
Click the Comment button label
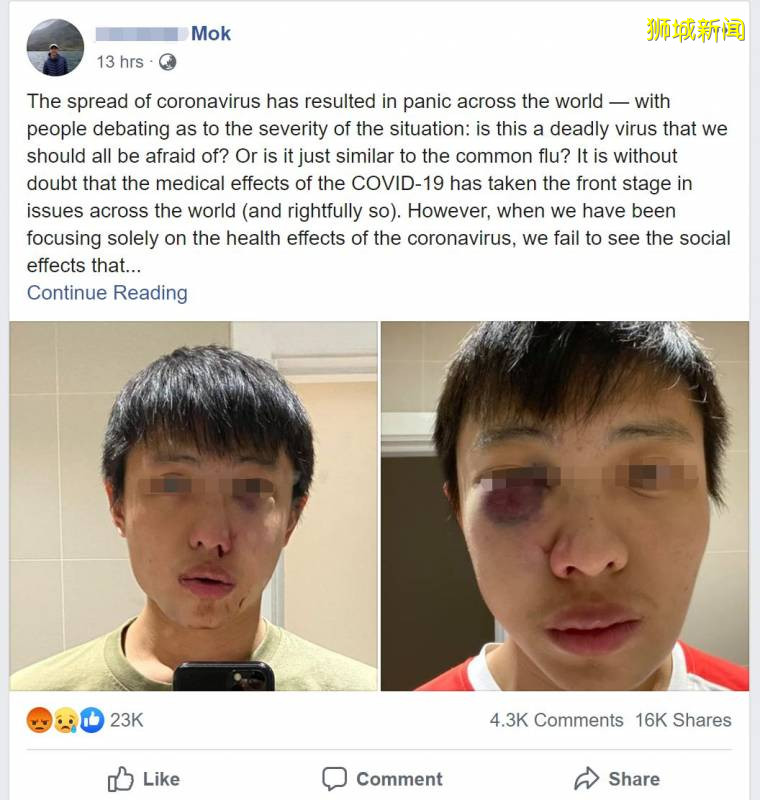point(399,779)
